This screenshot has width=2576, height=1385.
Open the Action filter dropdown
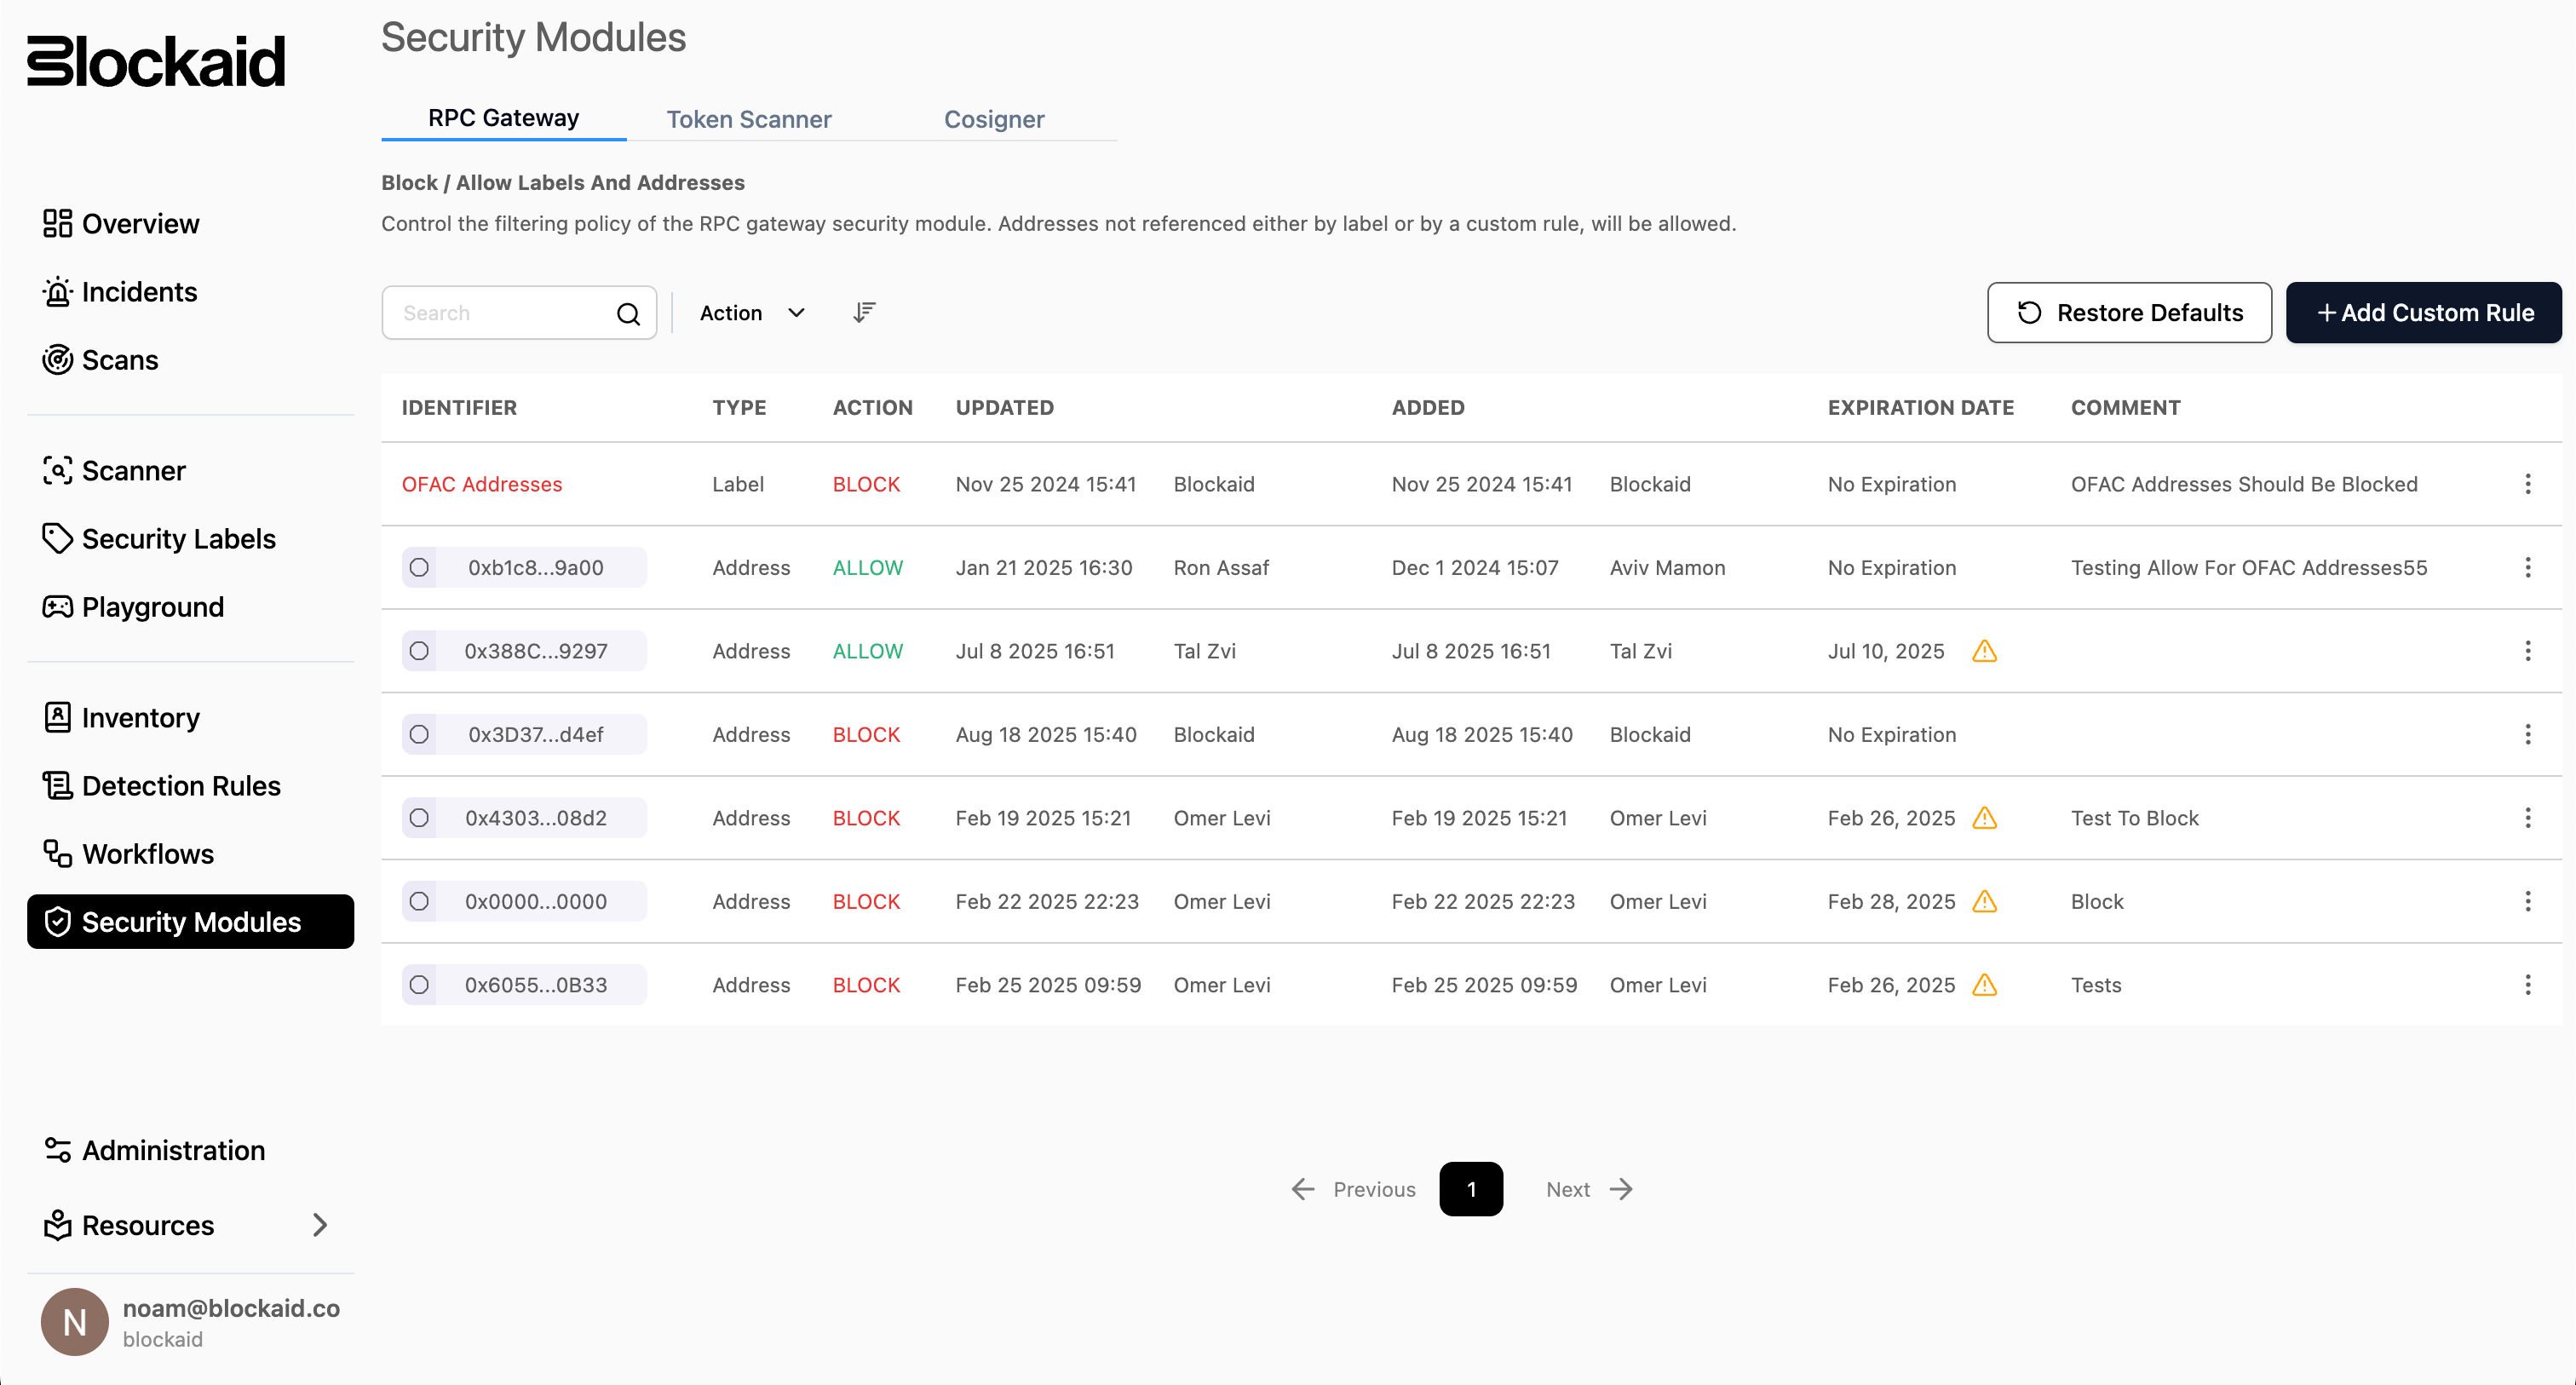pos(752,313)
